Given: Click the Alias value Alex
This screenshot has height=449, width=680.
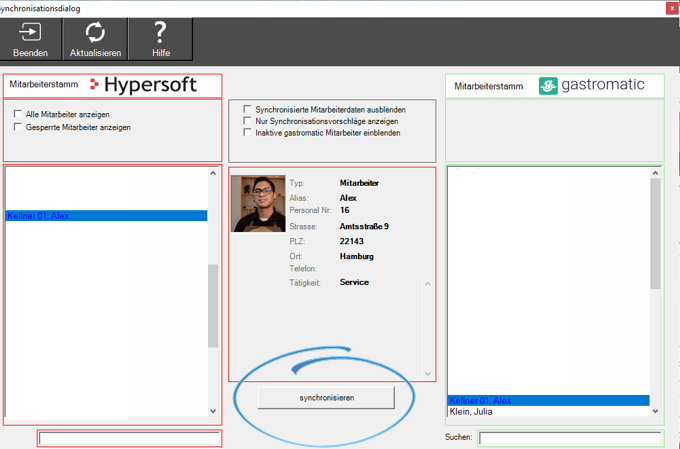Looking at the screenshot, I should pyautogui.click(x=348, y=198).
